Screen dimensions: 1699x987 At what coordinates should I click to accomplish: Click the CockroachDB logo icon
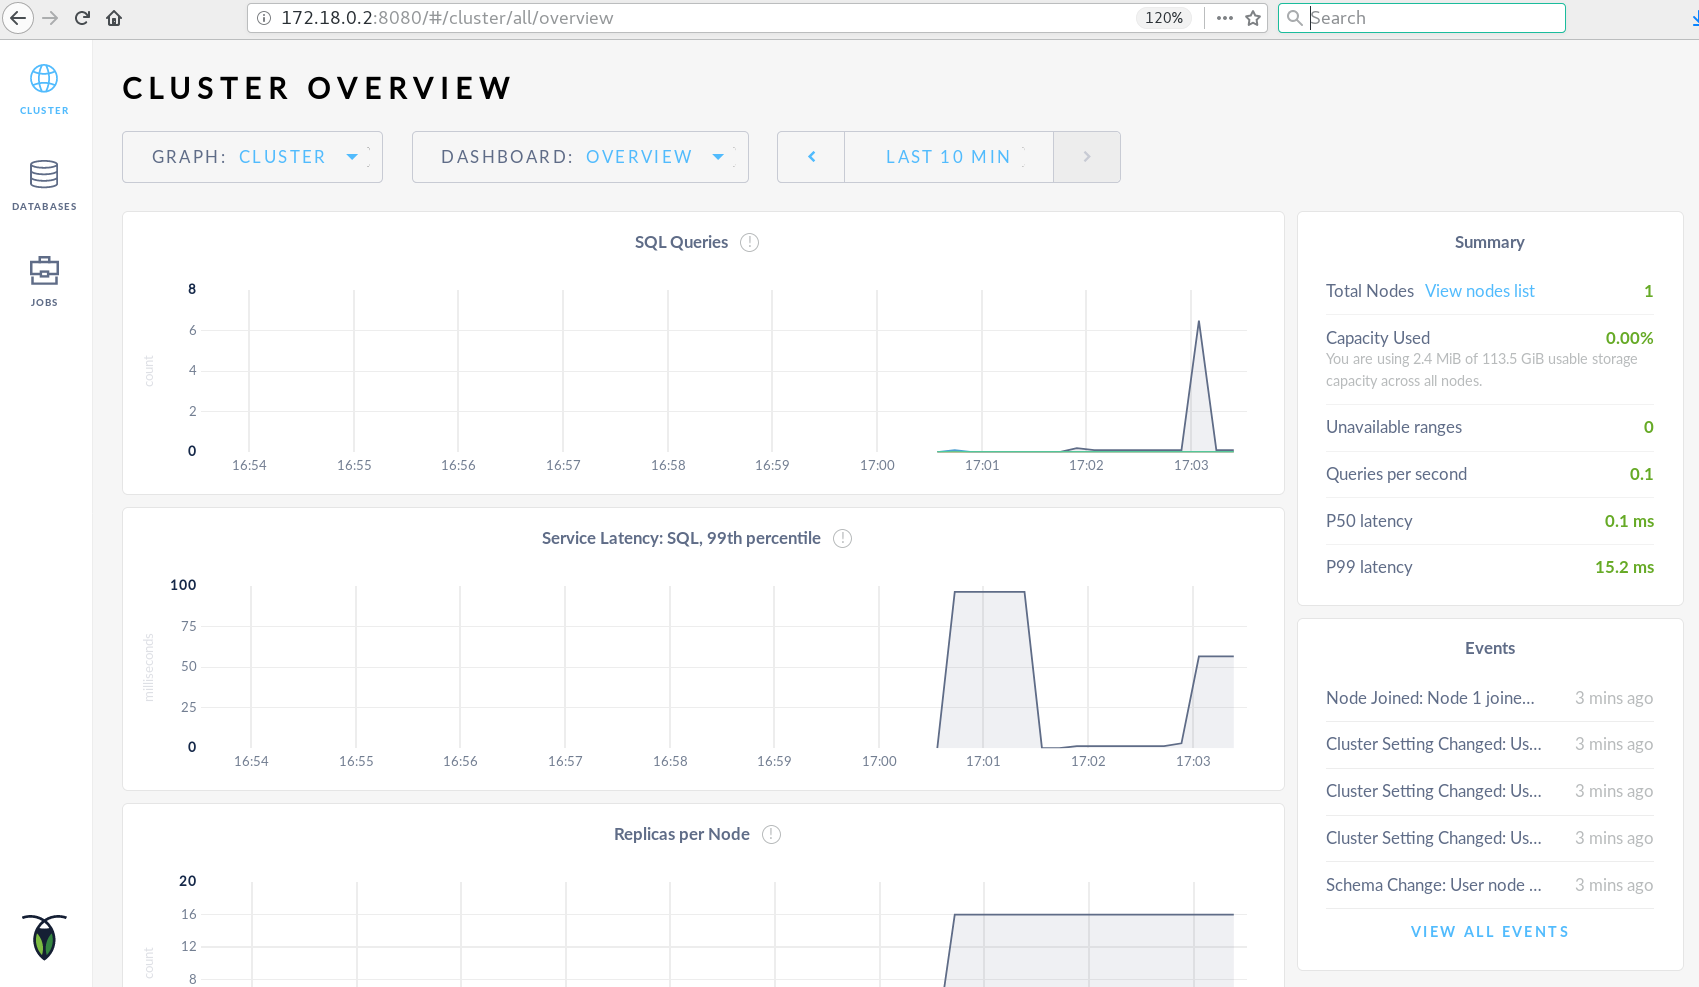click(x=44, y=937)
